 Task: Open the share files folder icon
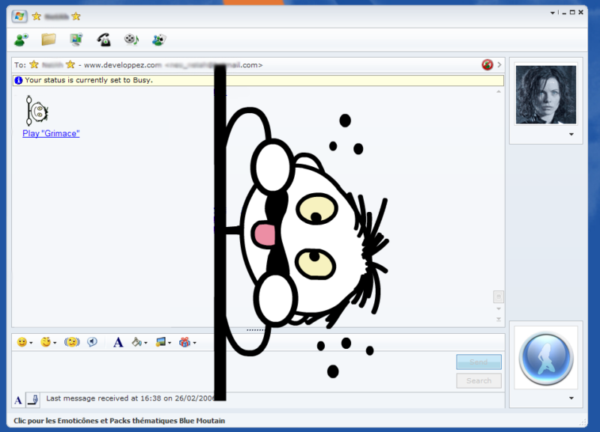[x=48, y=40]
